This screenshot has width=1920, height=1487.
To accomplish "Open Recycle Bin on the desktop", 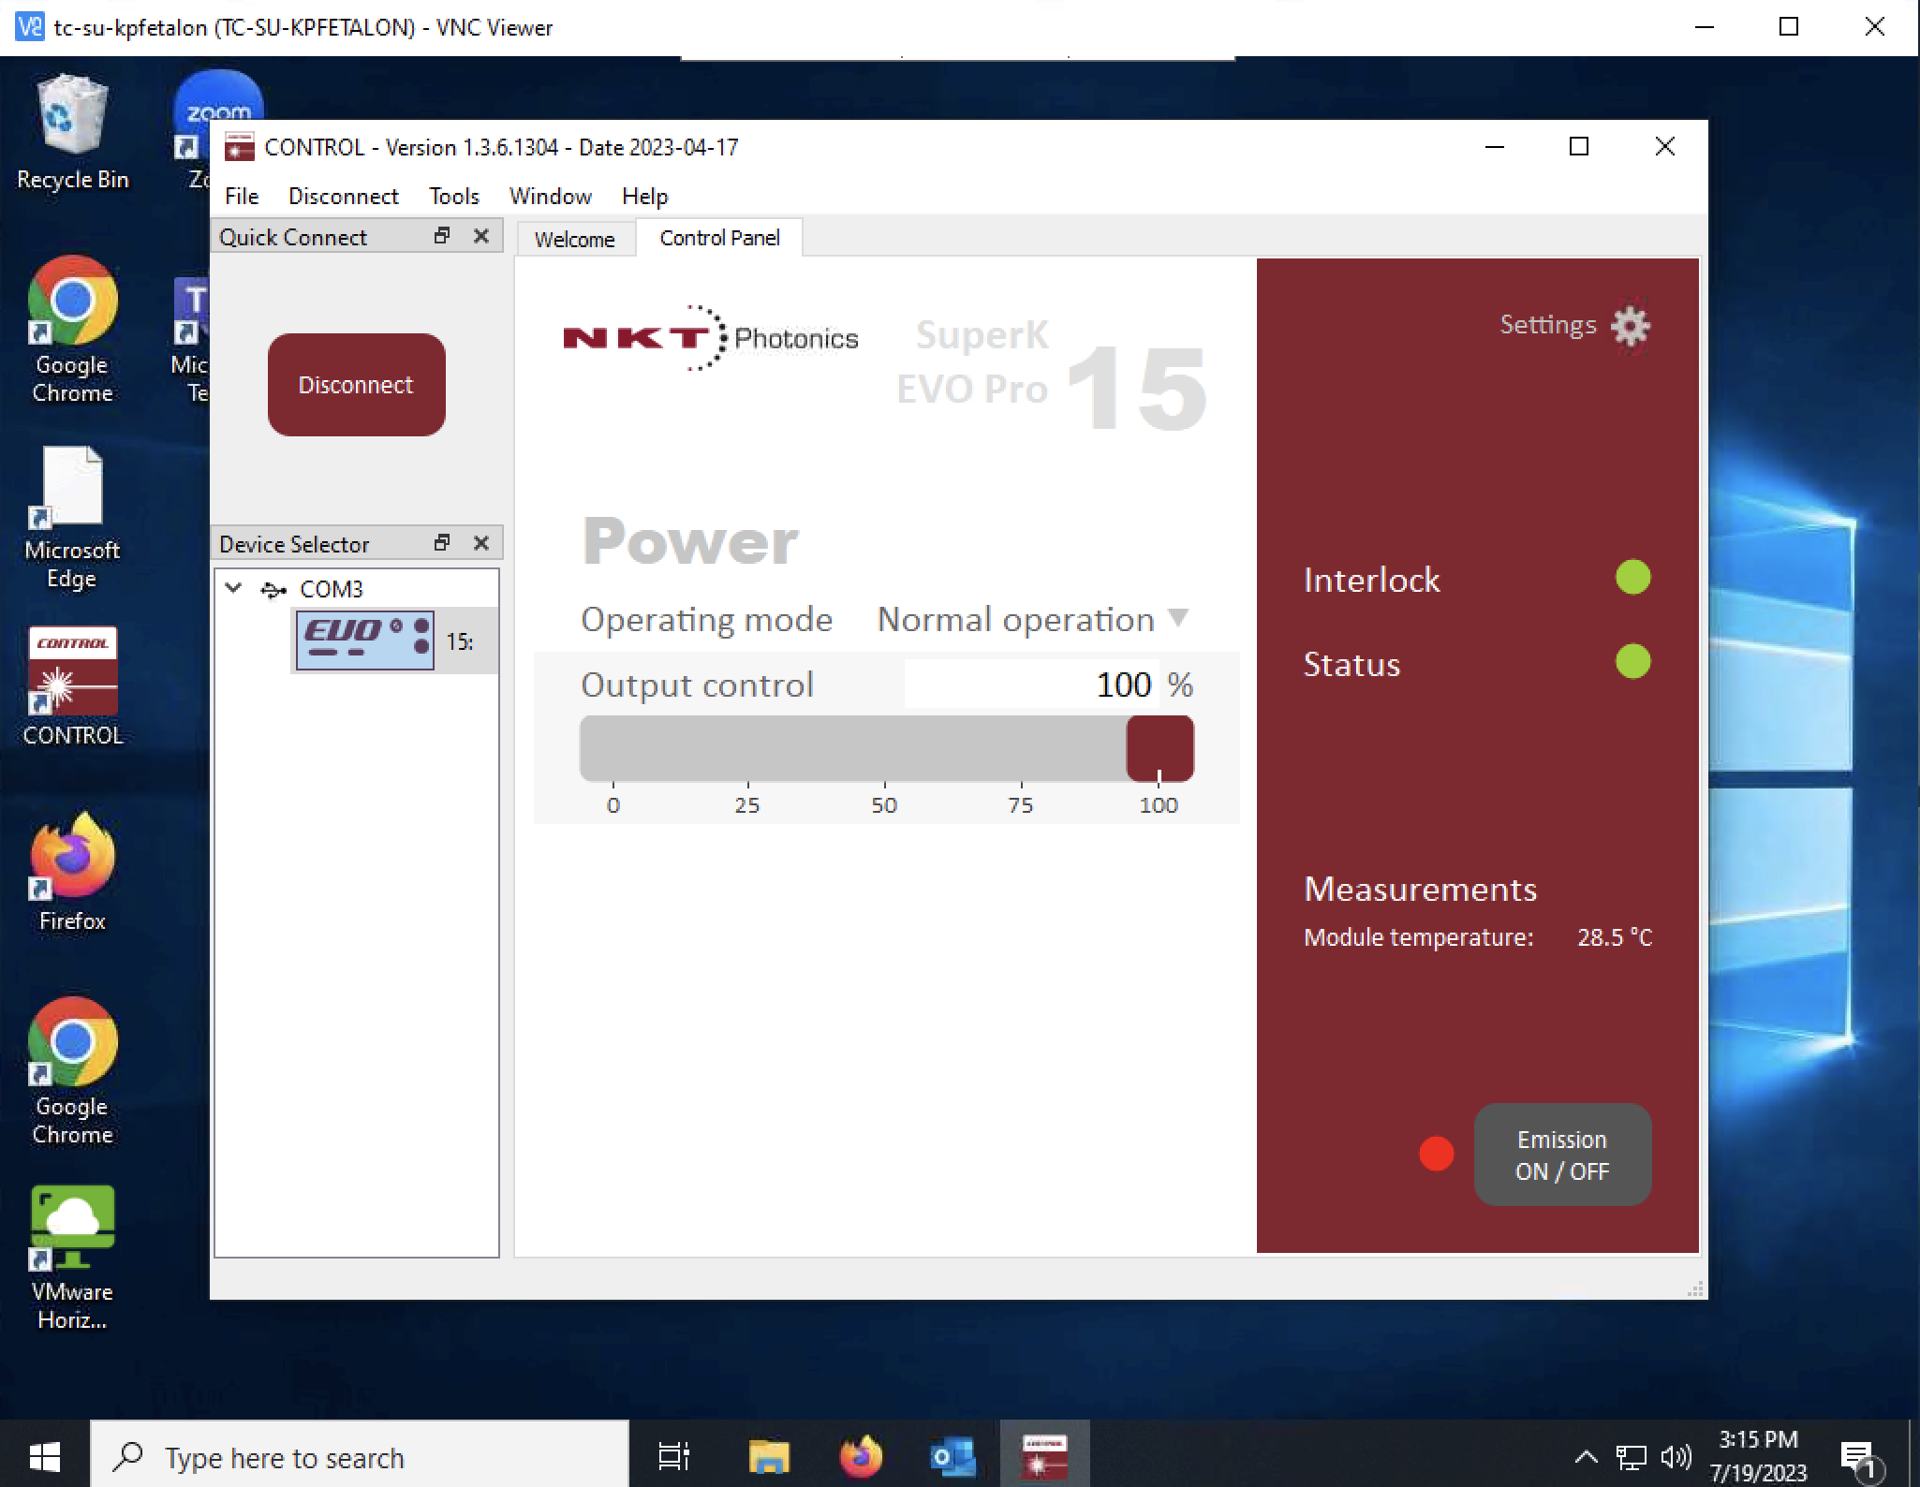I will pos(72,133).
